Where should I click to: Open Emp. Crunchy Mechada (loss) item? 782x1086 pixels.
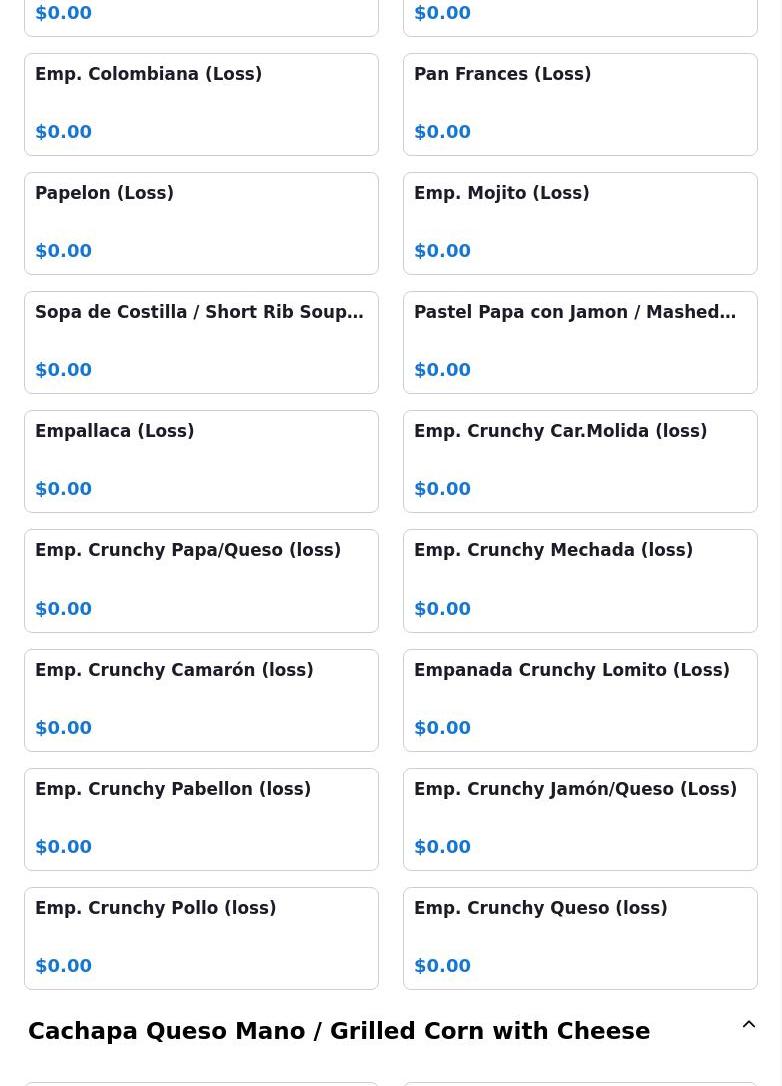point(580,581)
